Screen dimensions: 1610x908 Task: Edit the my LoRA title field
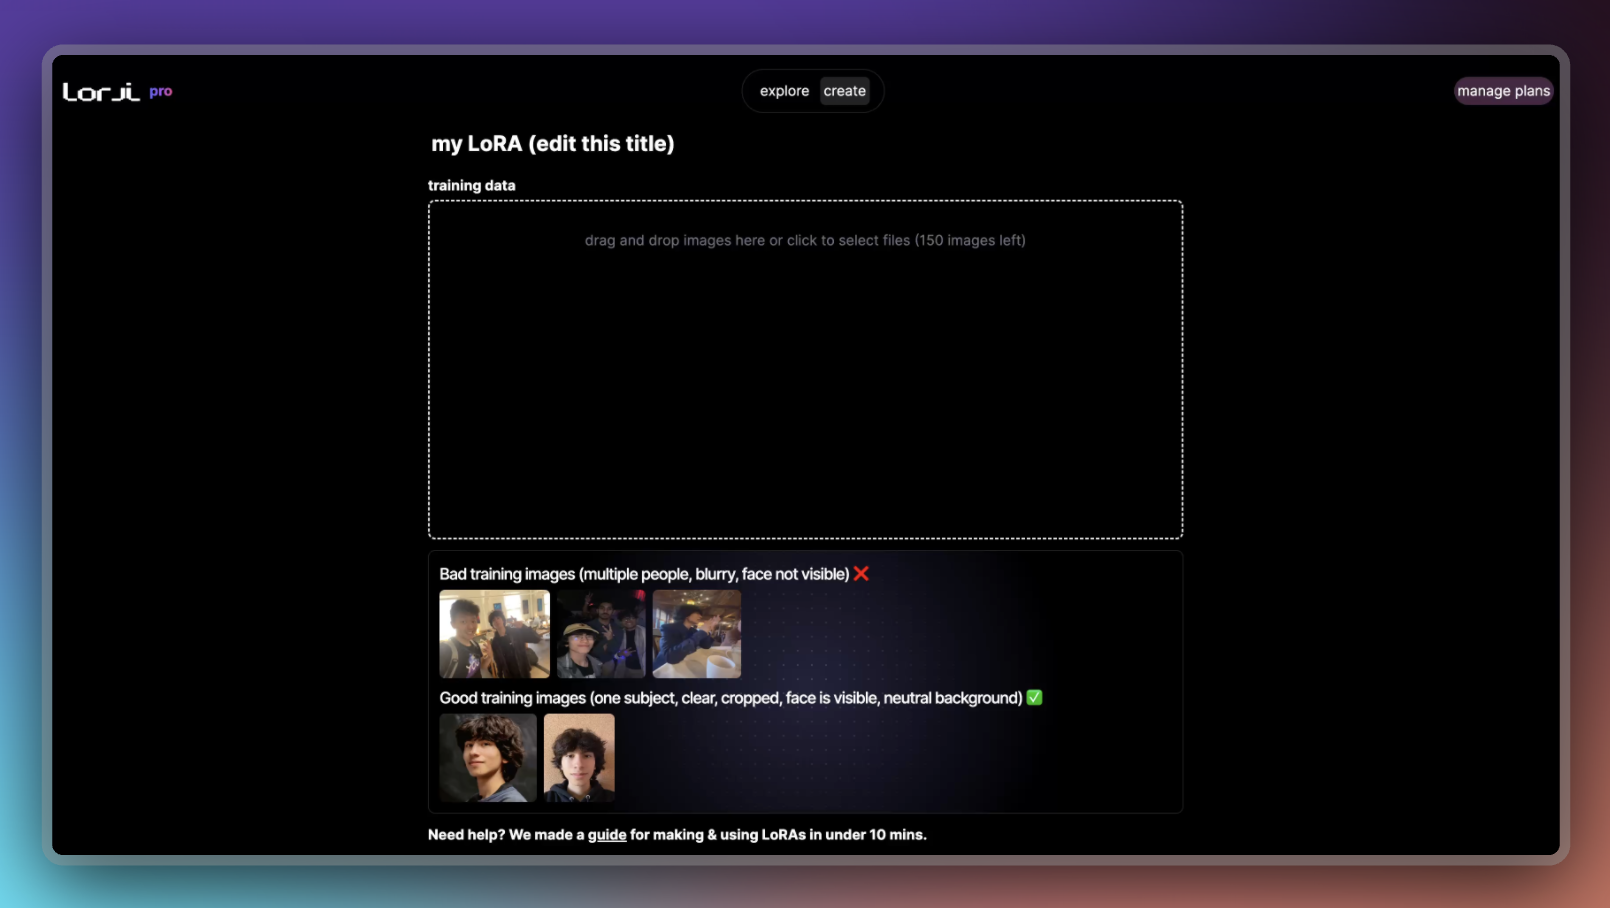click(553, 144)
